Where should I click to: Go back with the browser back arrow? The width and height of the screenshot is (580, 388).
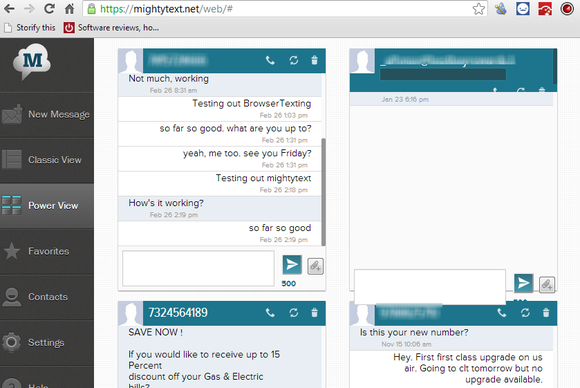pyautogui.click(x=9, y=9)
